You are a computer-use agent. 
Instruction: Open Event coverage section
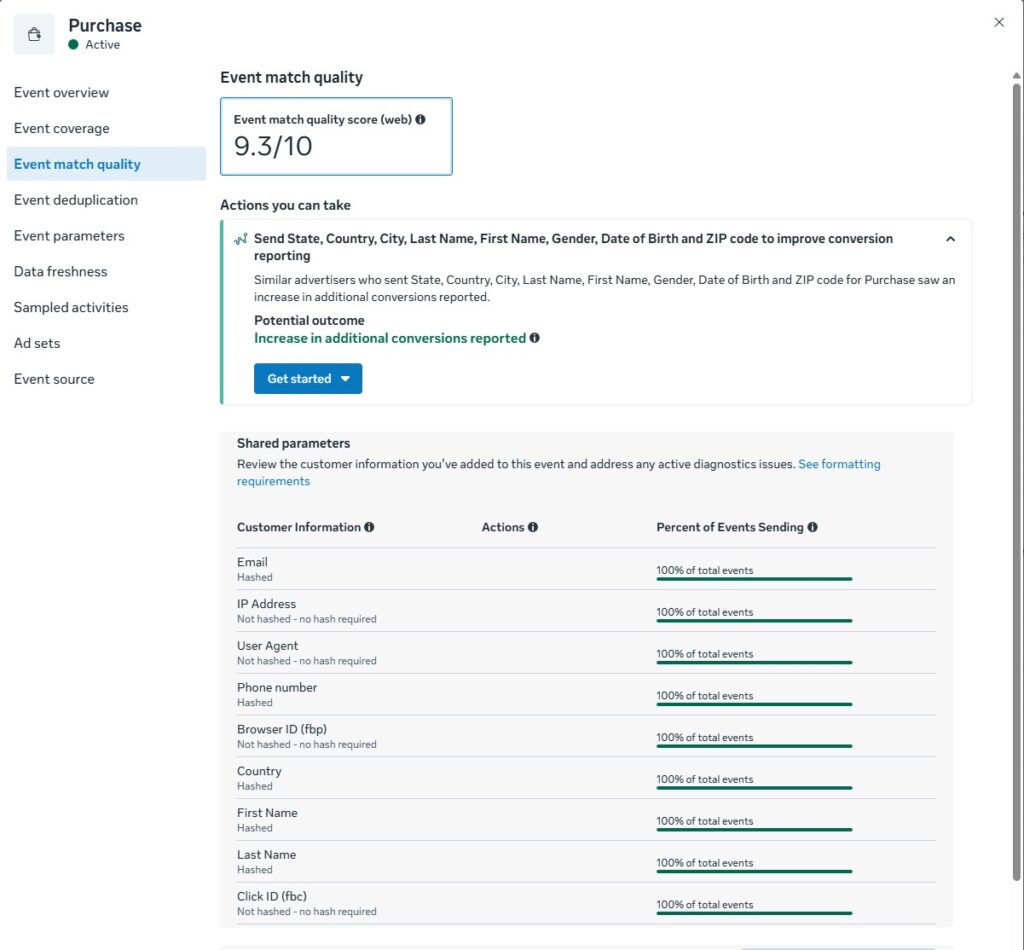(61, 129)
